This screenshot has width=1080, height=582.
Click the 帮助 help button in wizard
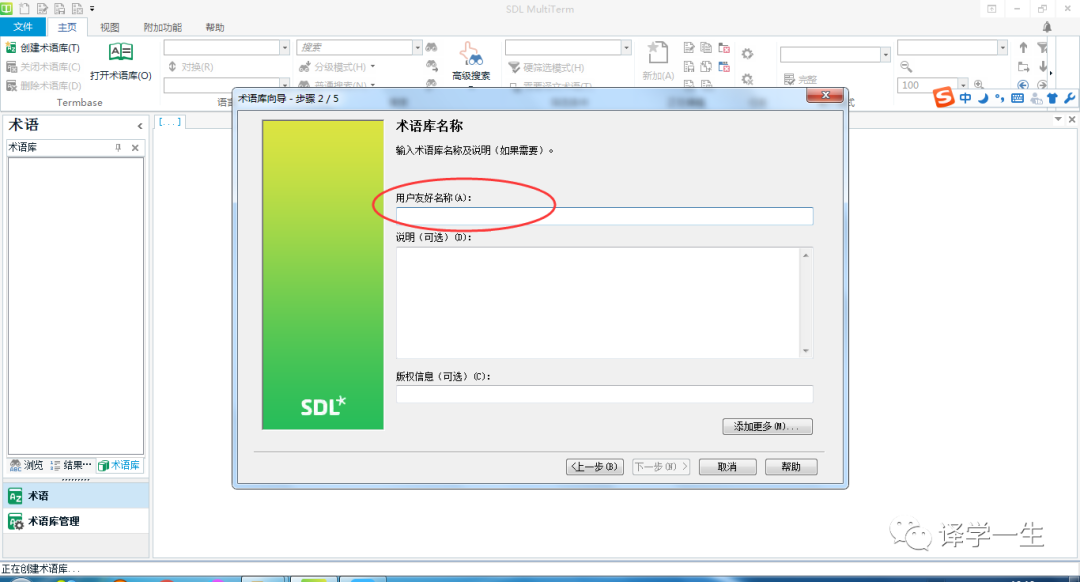(x=791, y=467)
